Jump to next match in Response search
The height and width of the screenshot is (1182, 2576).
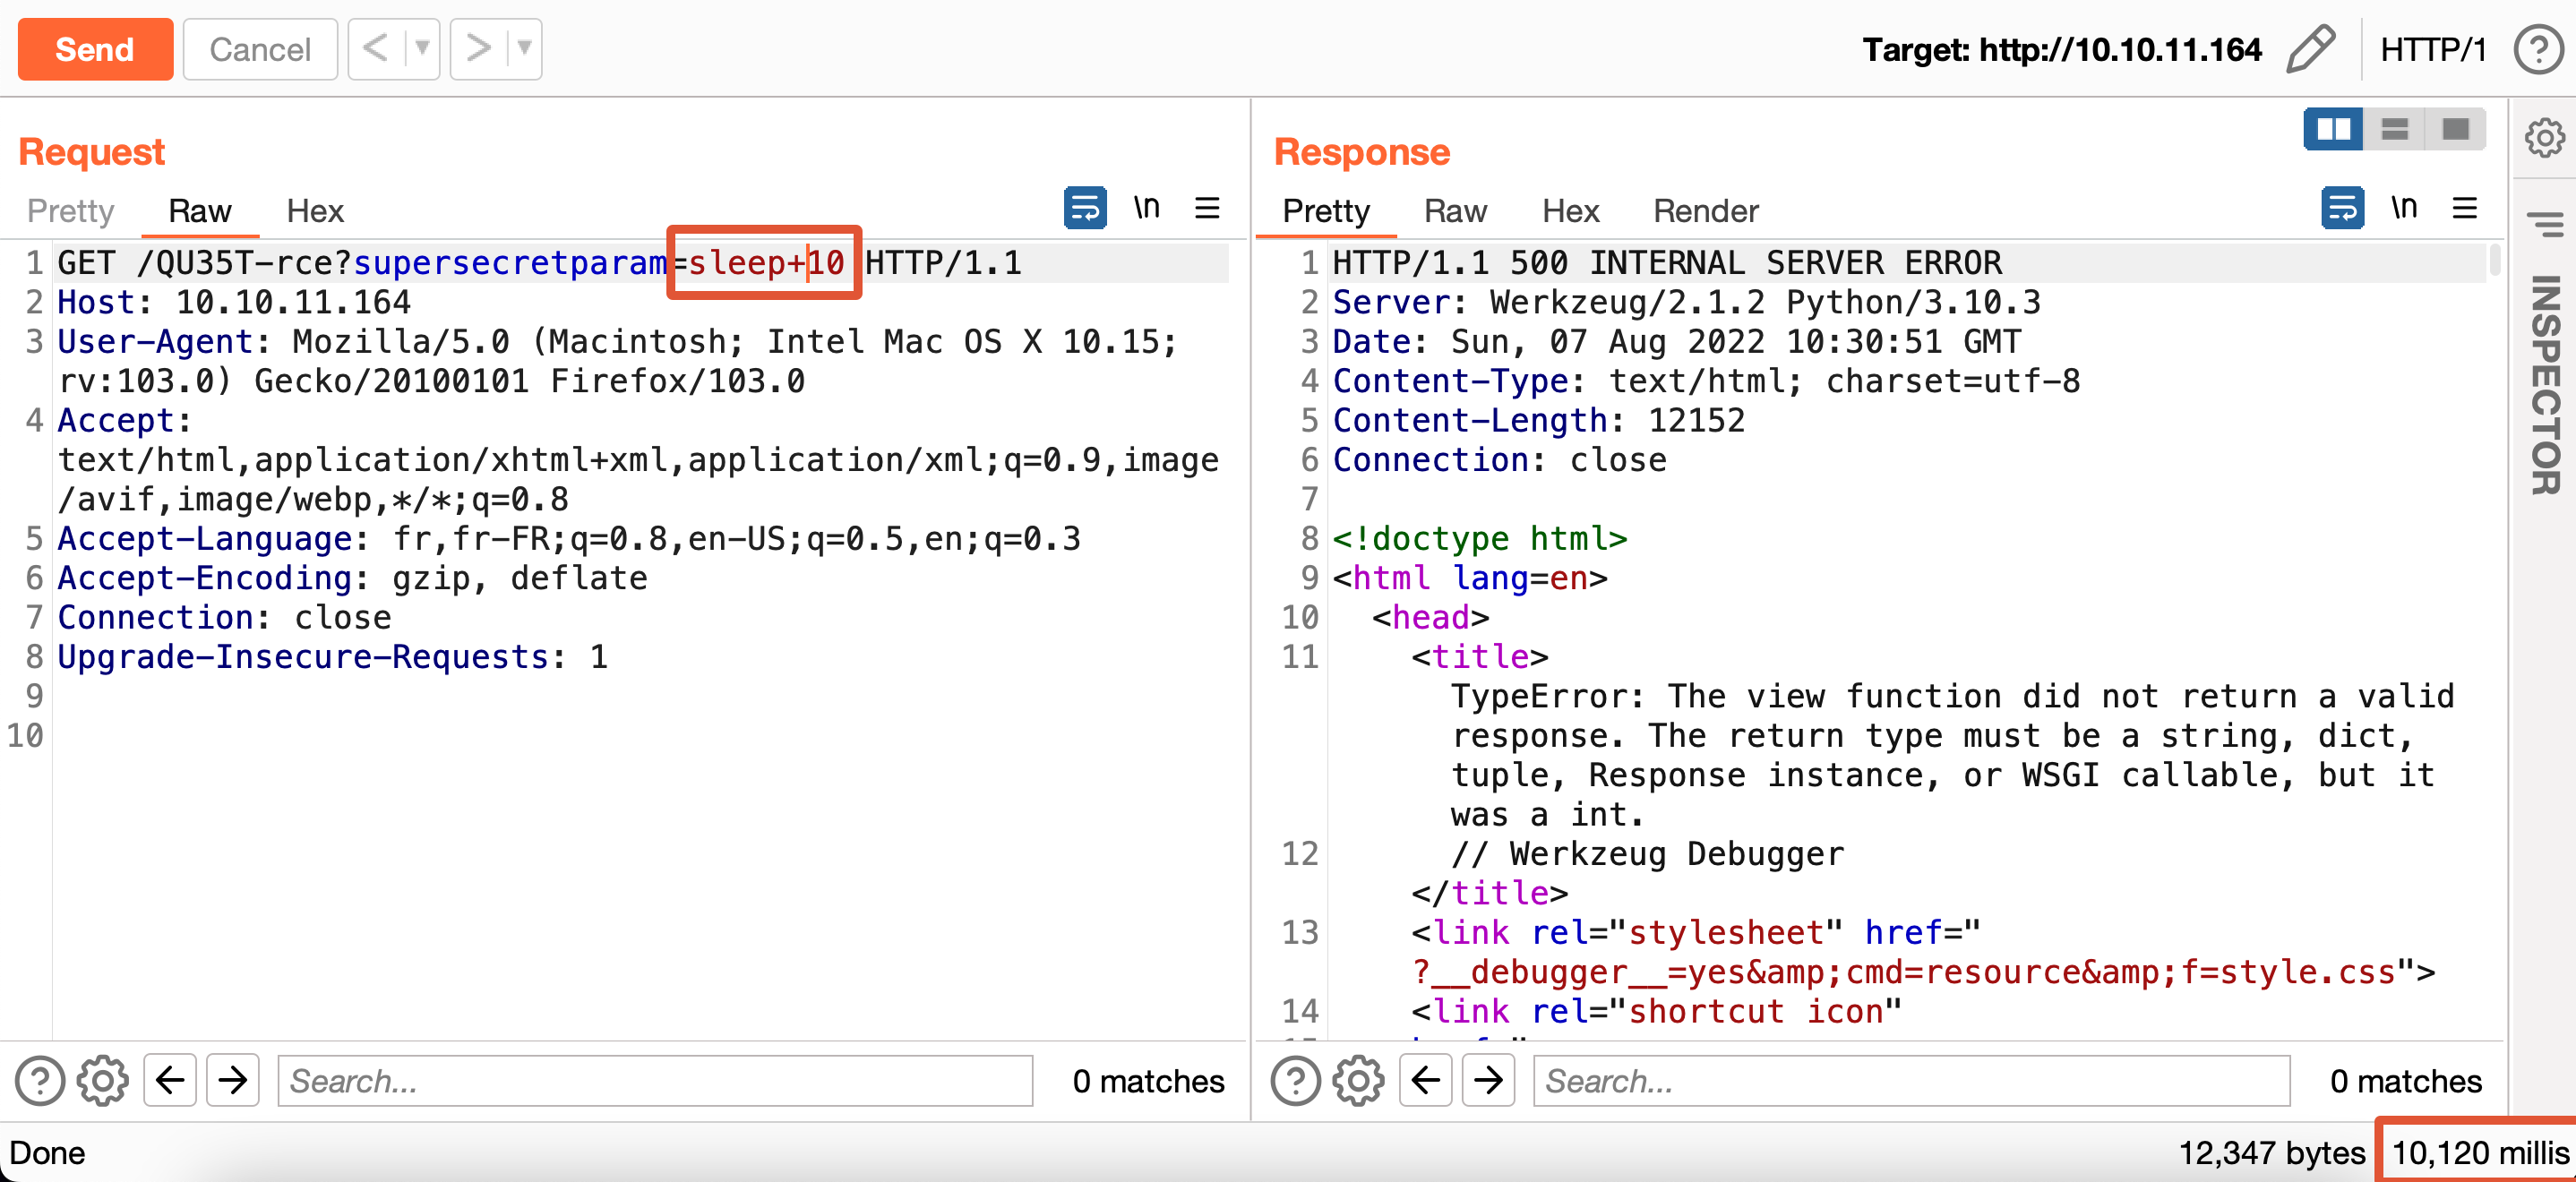point(1489,1080)
